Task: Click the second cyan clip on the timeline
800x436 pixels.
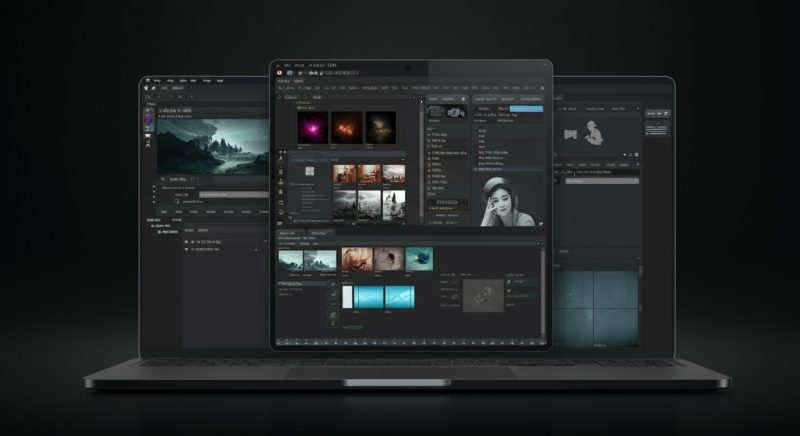Action: coord(399,297)
